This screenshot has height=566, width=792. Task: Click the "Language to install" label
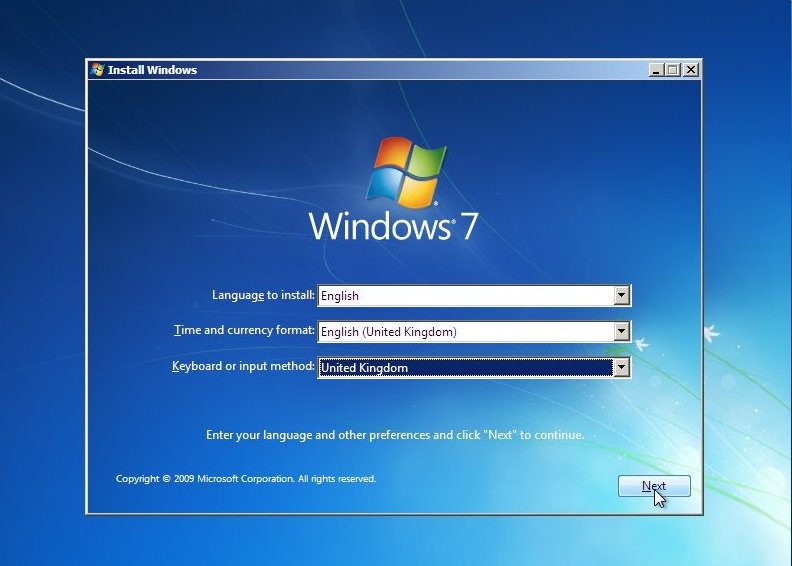coord(263,295)
